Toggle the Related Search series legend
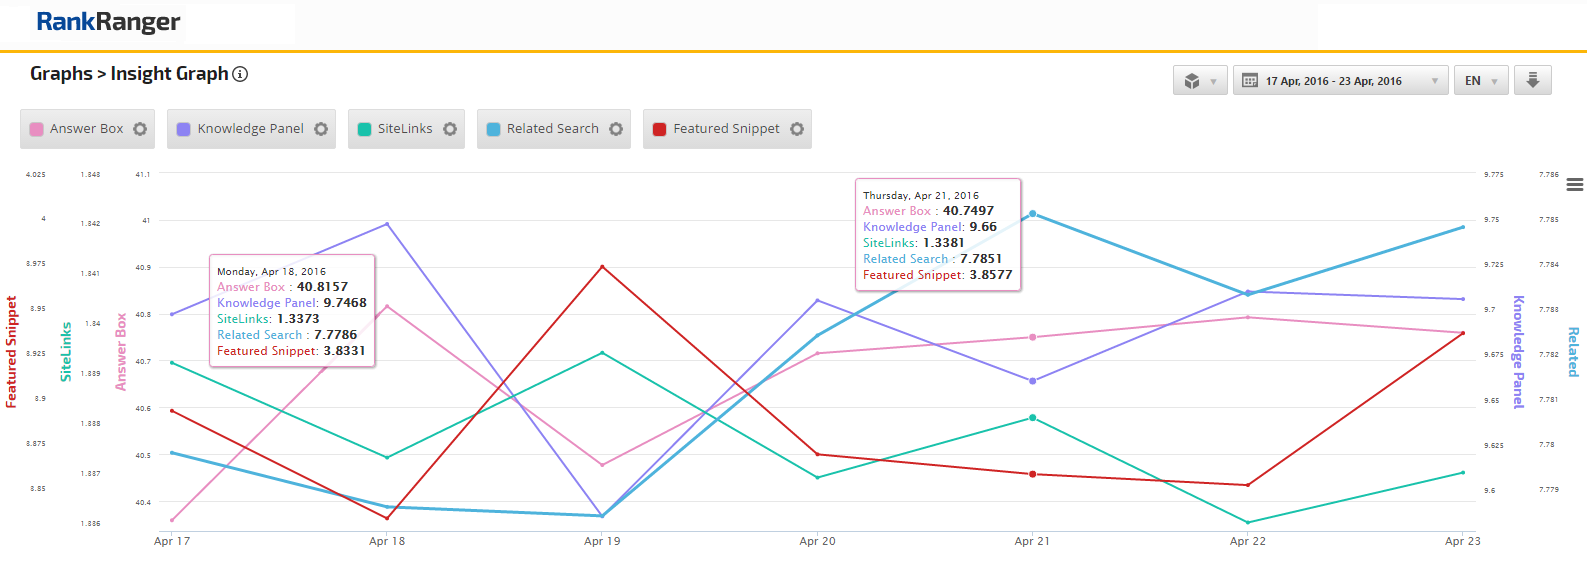Viewport: 1587px width, 561px height. (552, 129)
